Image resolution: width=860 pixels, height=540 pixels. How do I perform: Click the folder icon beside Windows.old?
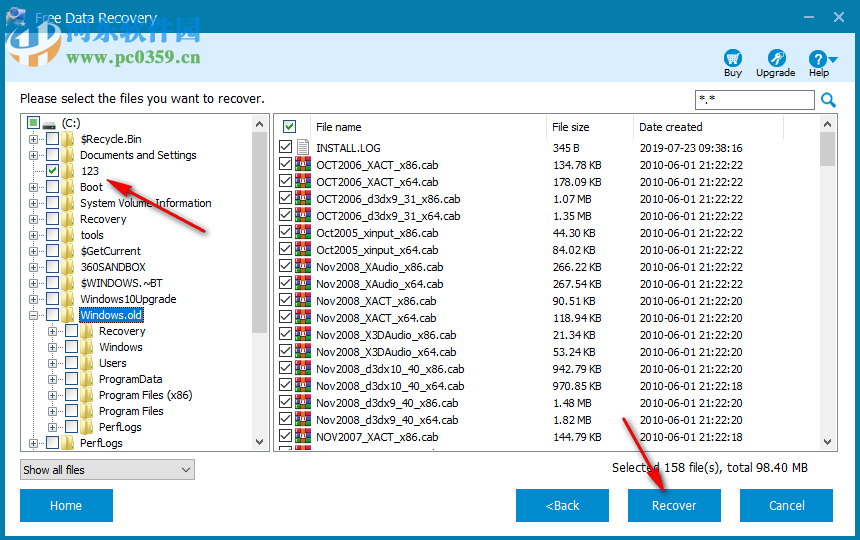point(67,315)
